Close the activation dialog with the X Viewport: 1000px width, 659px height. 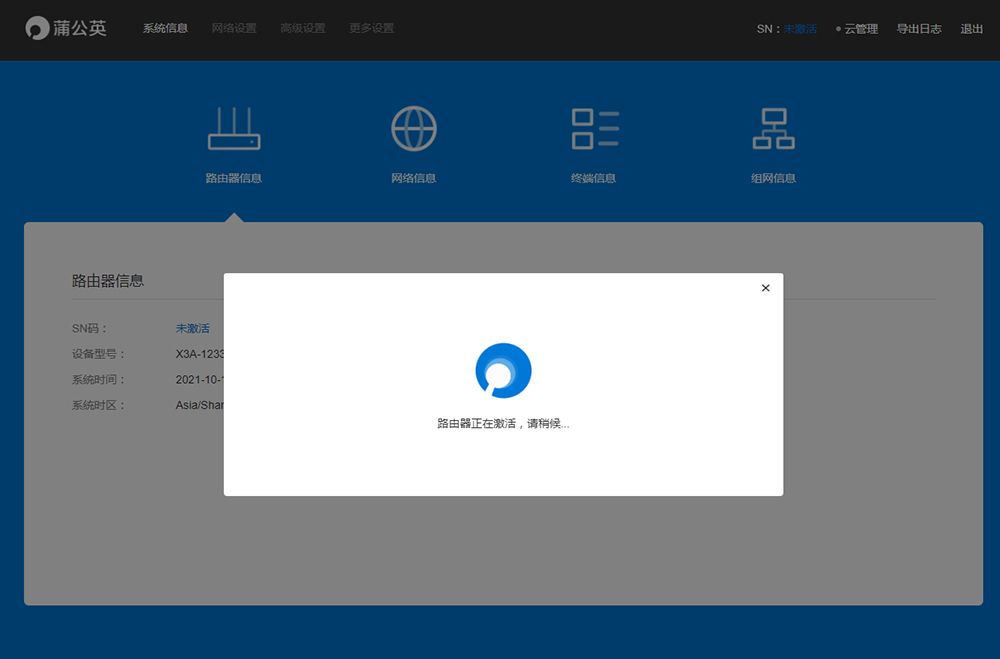click(x=766, y=288)
